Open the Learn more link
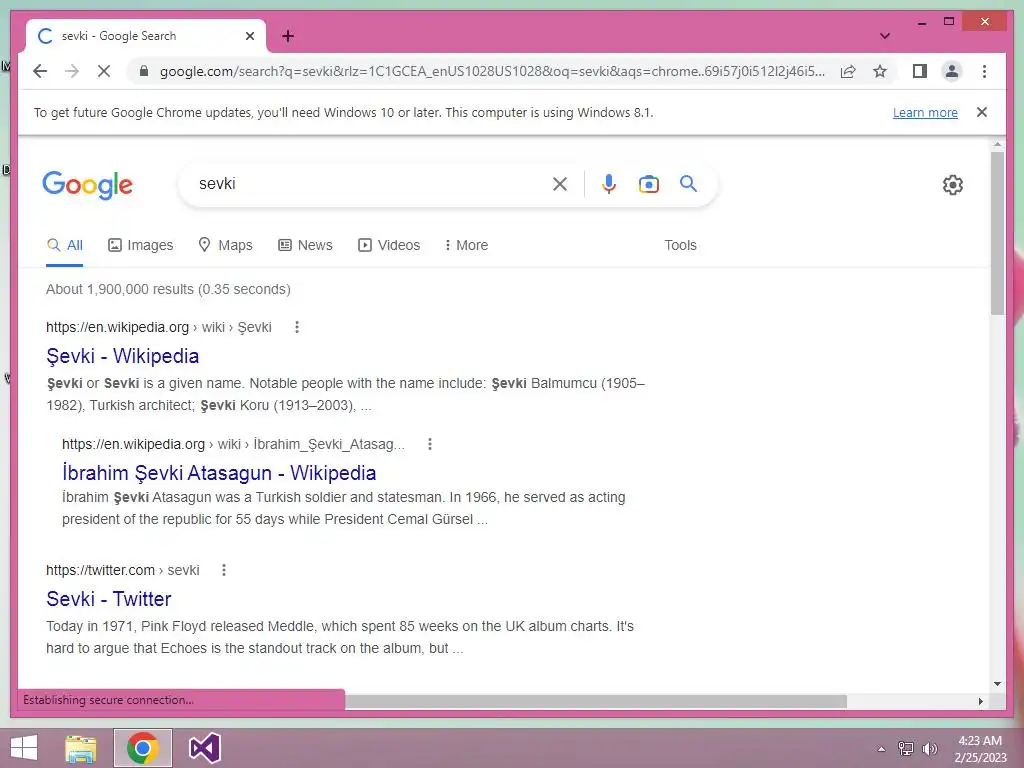 (x=925, y=113)
